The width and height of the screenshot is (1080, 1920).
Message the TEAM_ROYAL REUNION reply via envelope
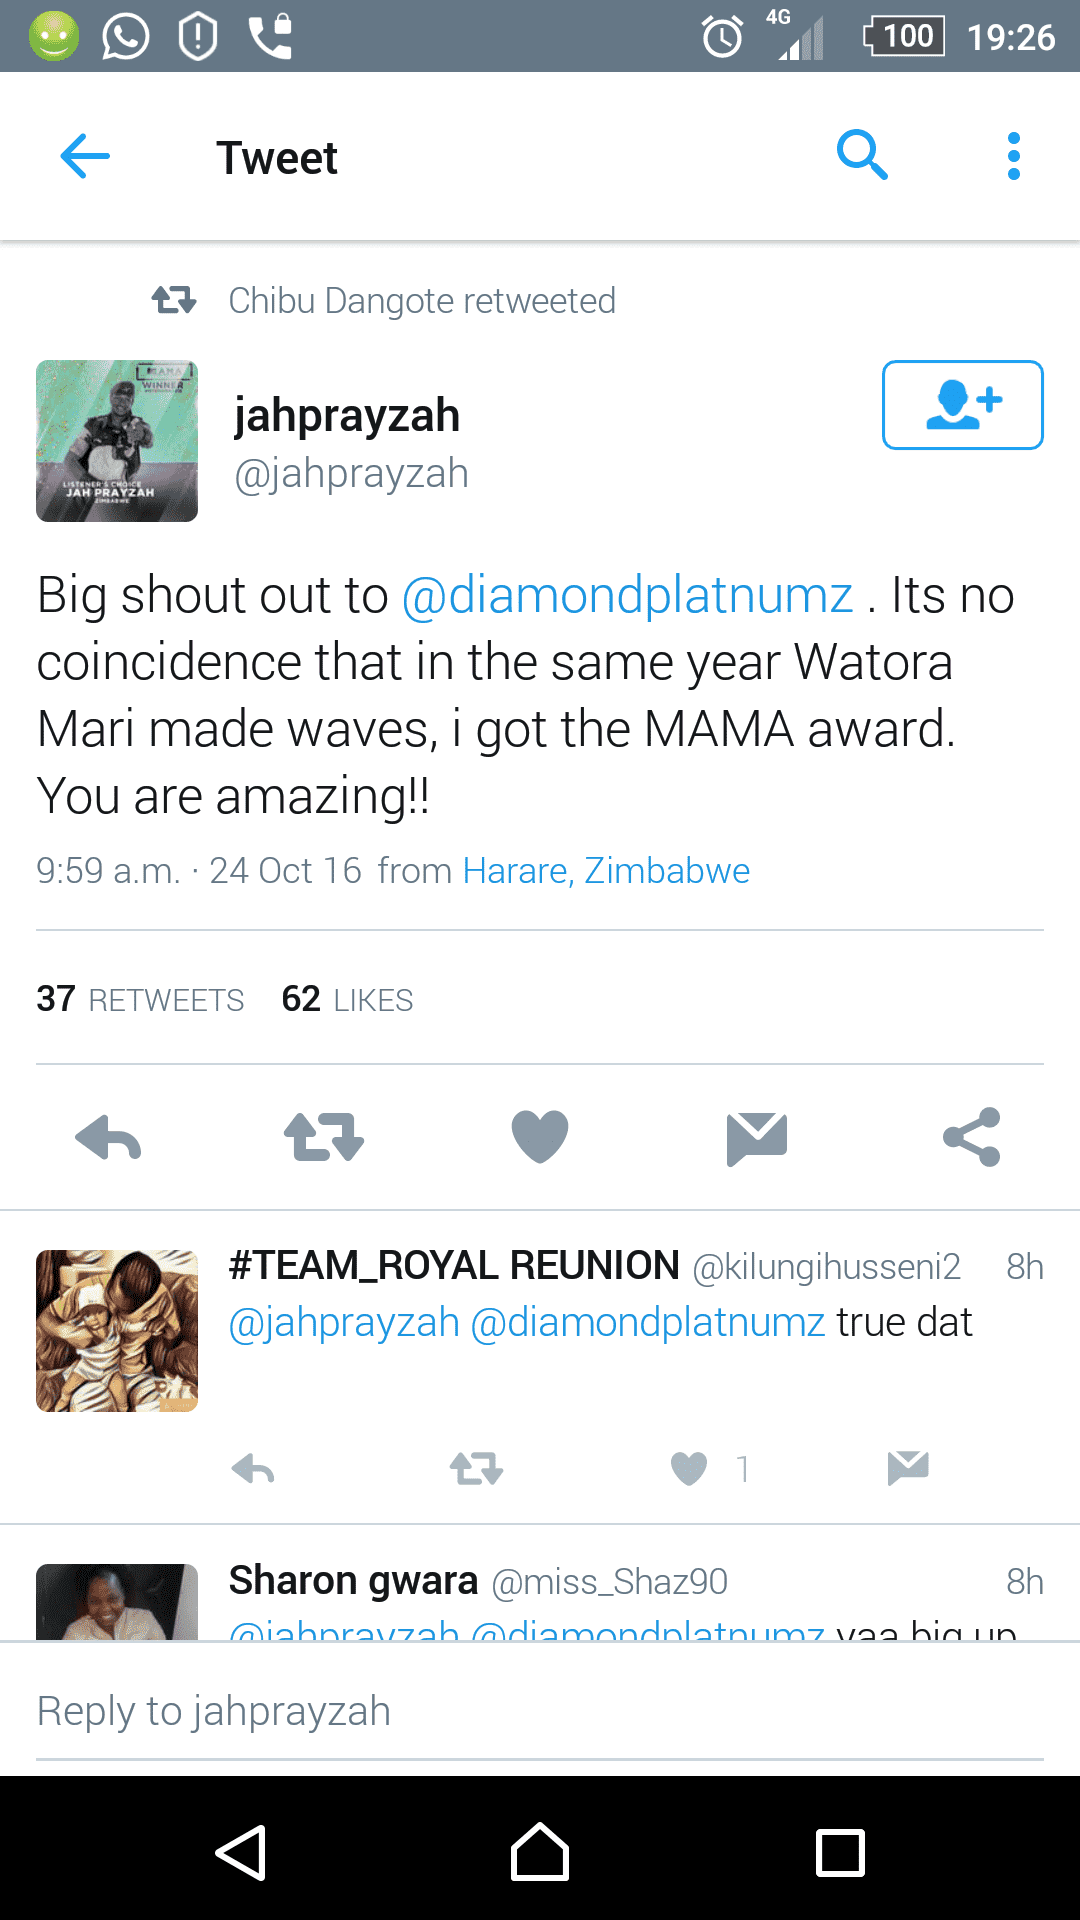click(908, 1468)
